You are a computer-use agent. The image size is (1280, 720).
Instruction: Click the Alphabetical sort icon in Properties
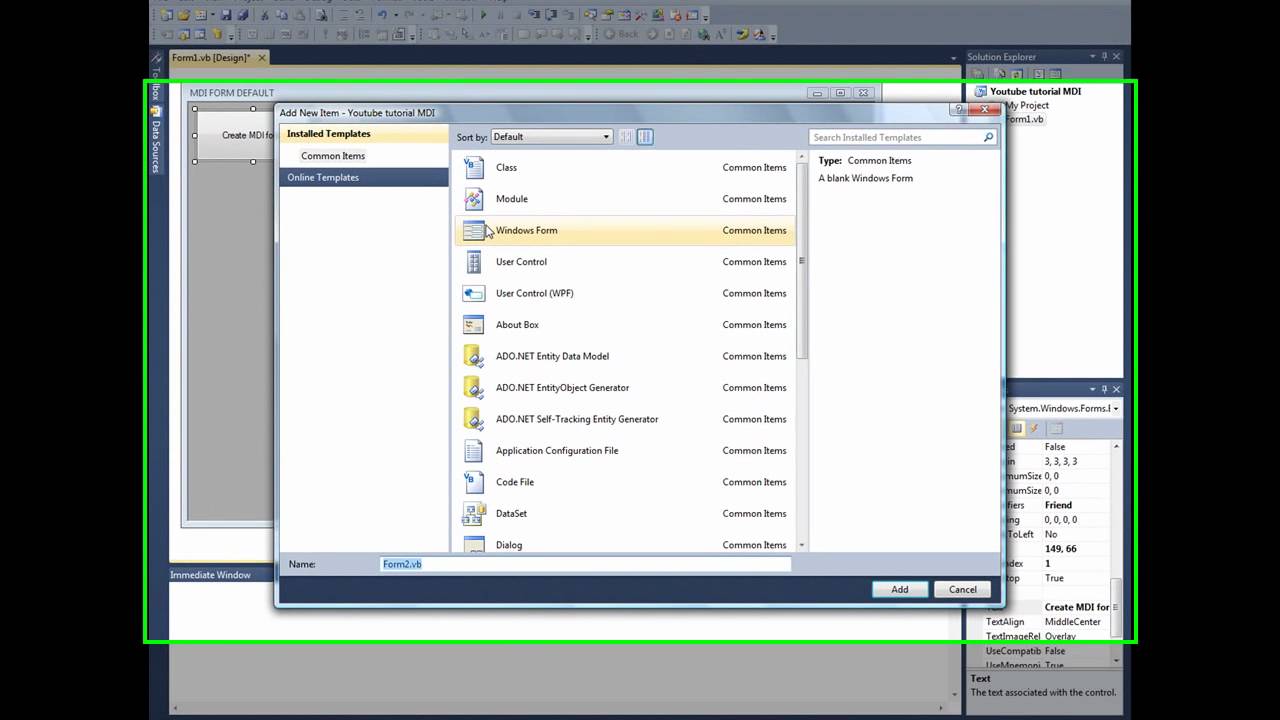tap(1016, 428)
